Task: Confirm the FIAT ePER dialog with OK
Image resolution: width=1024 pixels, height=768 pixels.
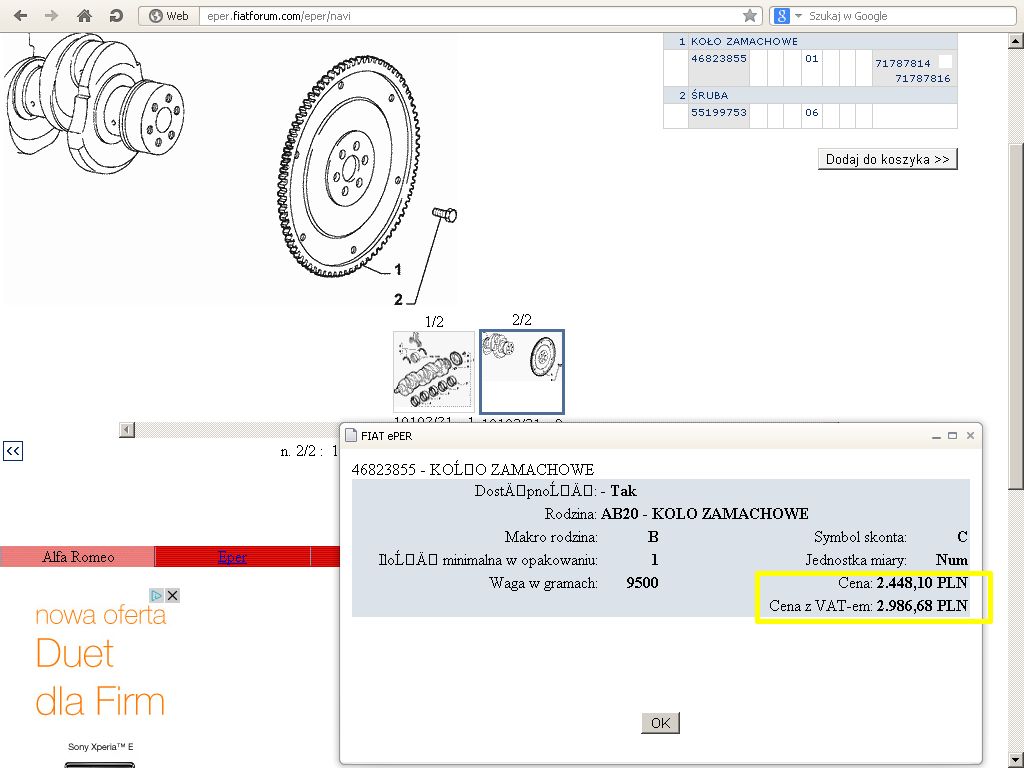Action: click(660, 723)
